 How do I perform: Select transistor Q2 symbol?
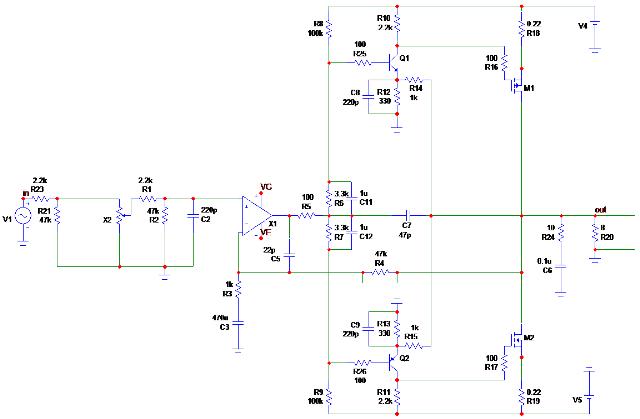tap(393, 362)
